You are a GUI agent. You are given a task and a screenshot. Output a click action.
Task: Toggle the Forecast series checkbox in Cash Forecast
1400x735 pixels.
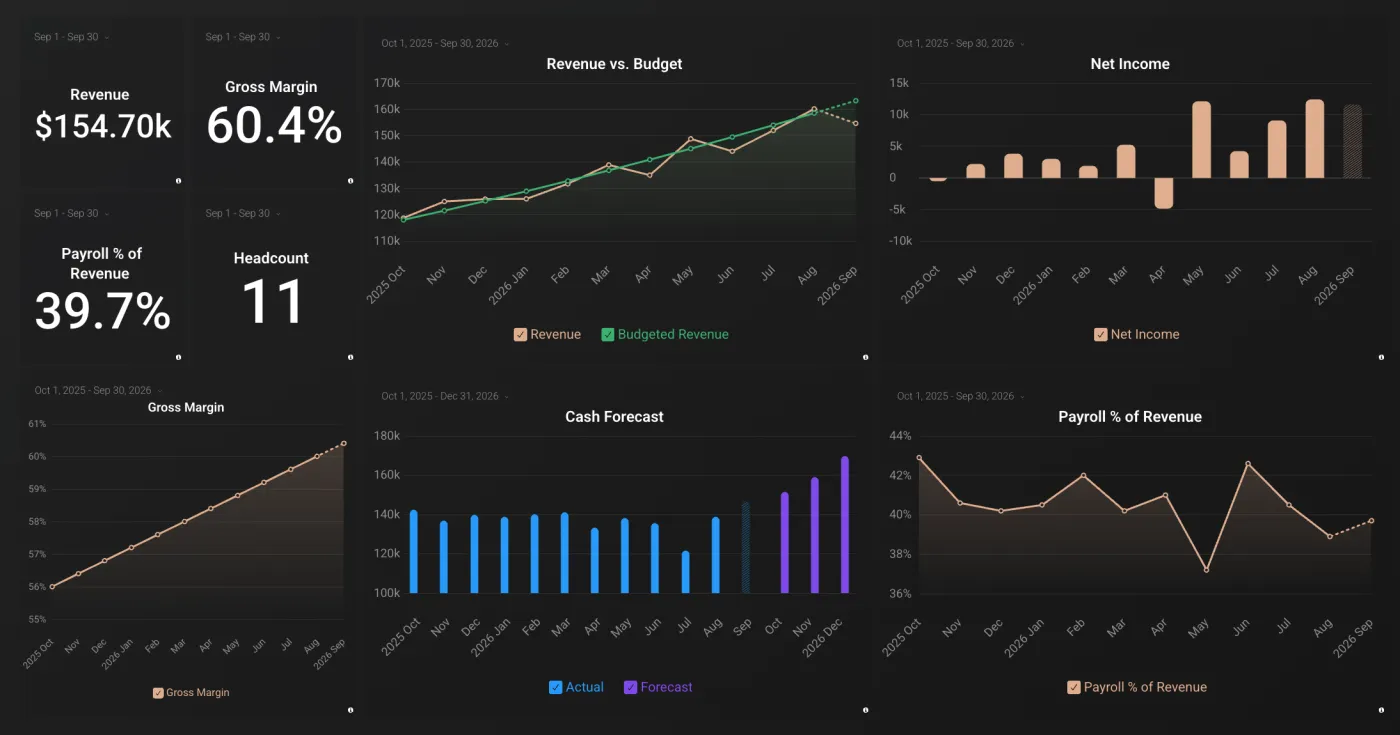point(630,688)
